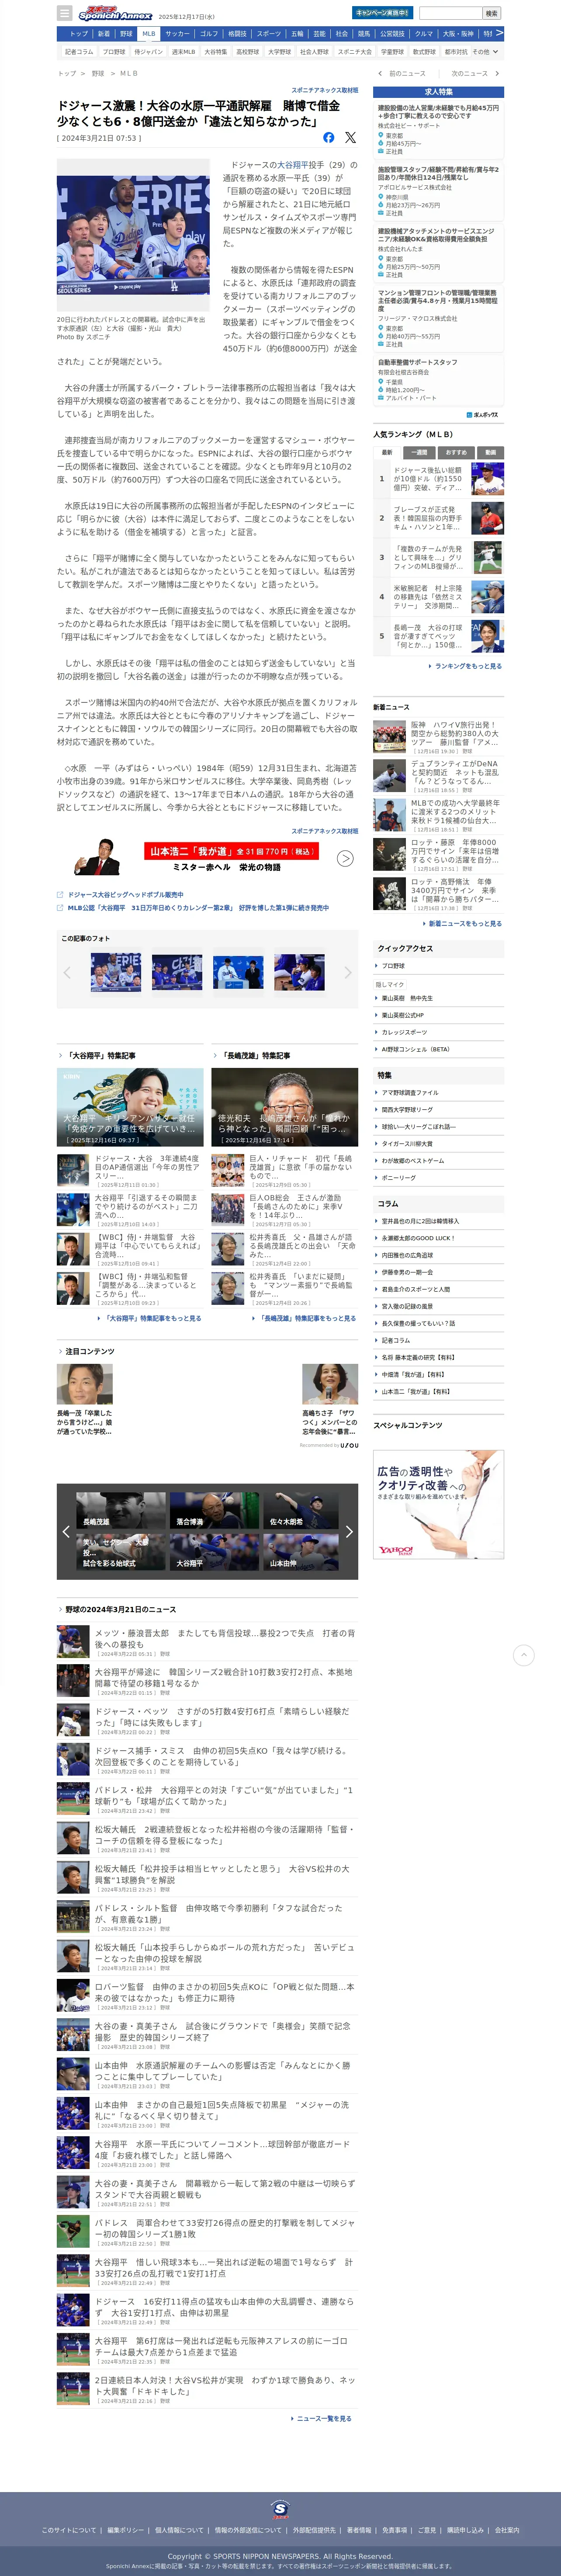Open the hamburger menu icon
This screenshot has height=2576, width=561.
[x=65, y=14]
